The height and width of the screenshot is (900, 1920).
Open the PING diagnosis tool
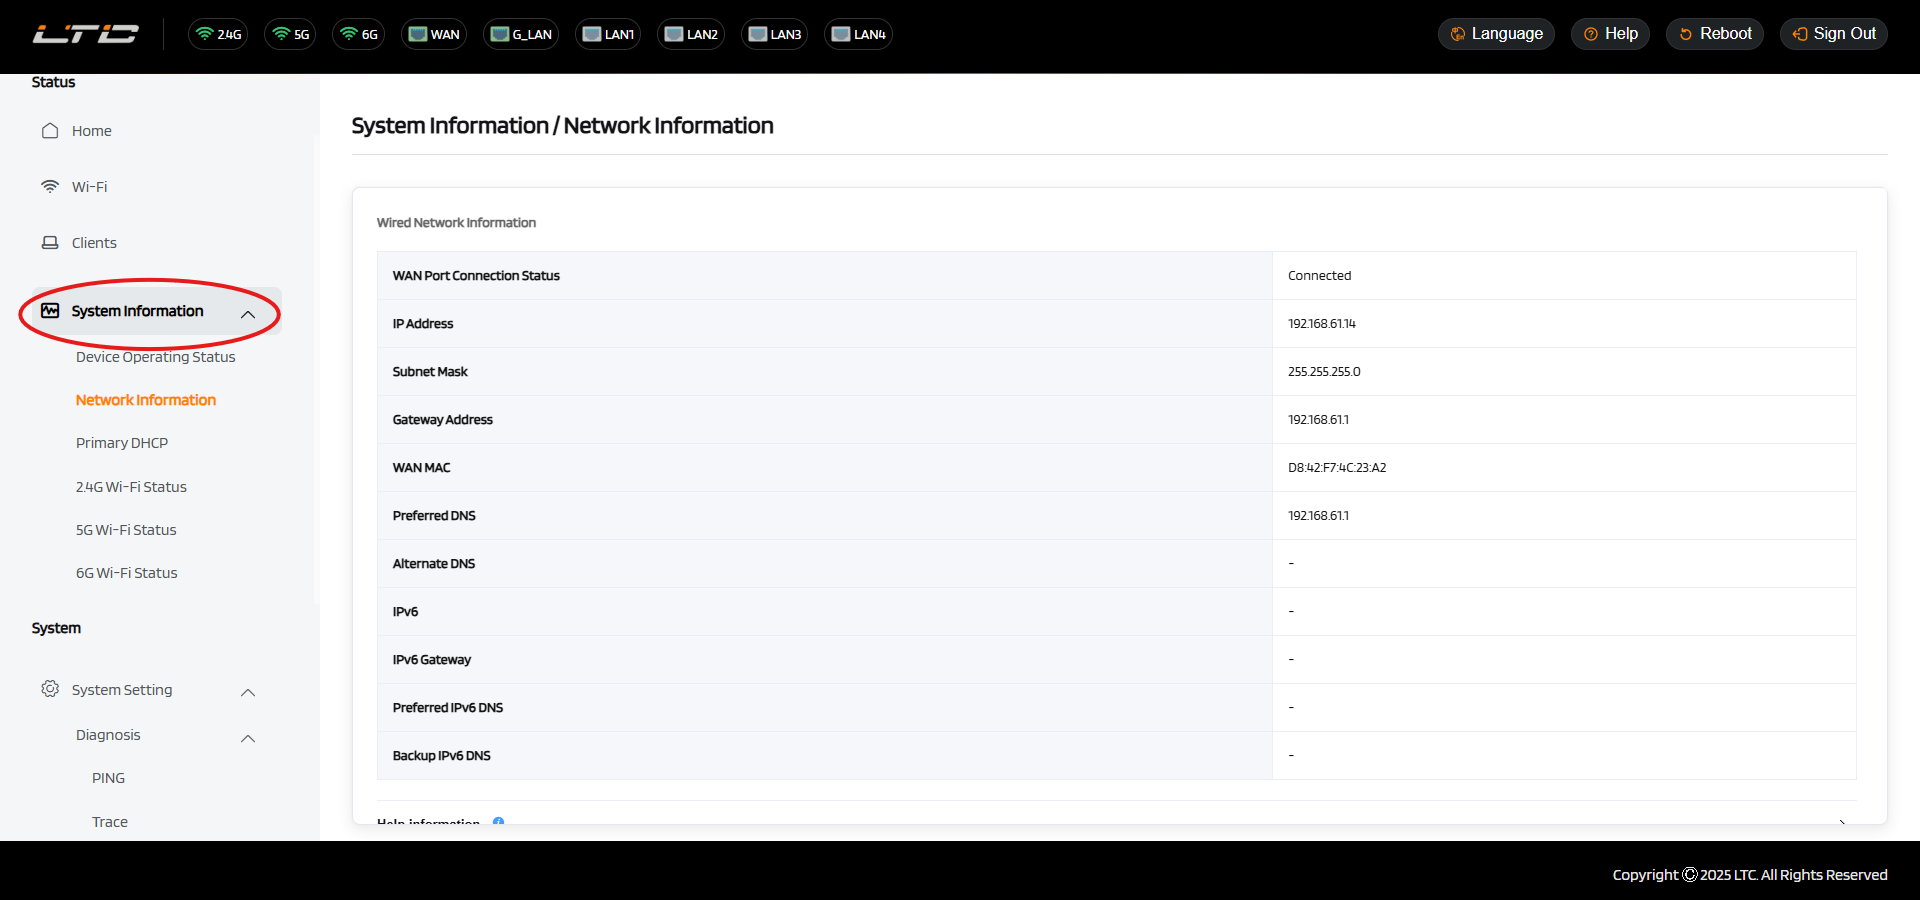coord(108,778)
